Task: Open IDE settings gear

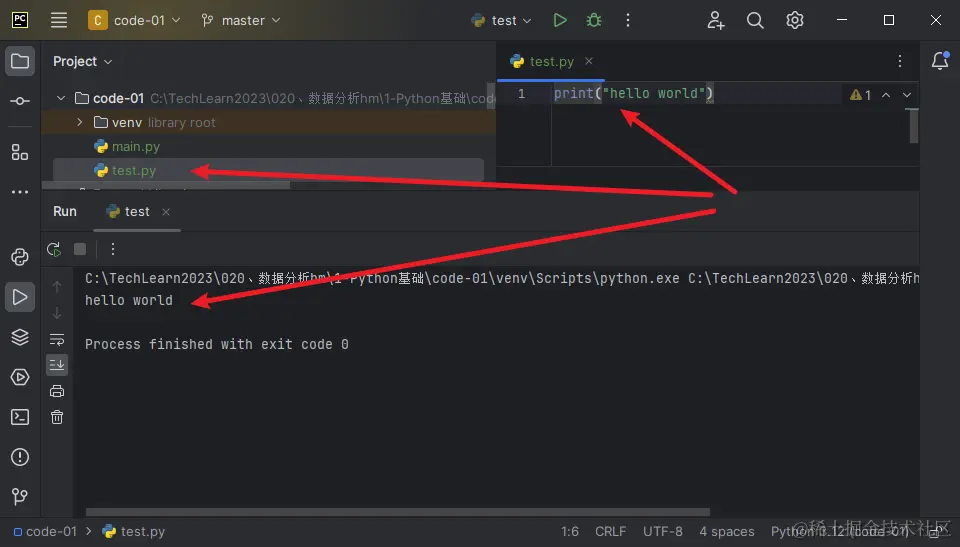Action: 795,20
